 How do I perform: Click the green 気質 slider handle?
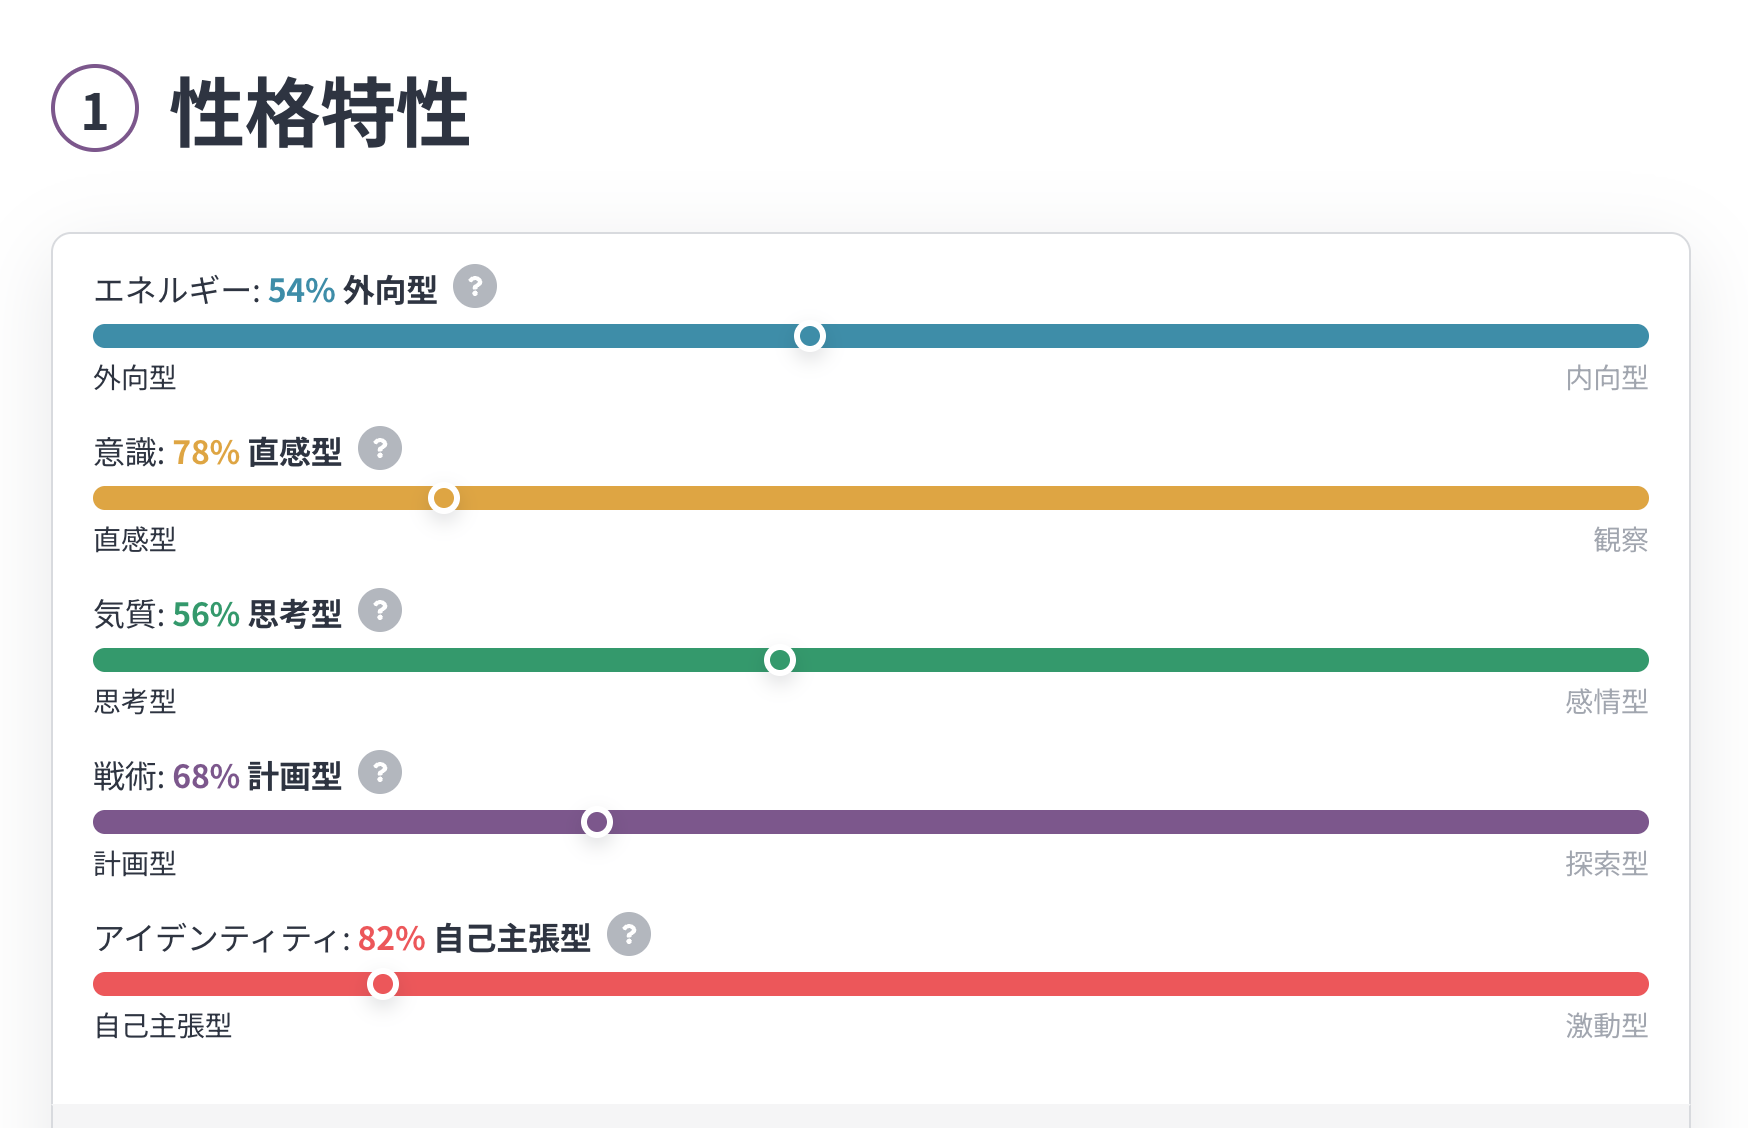click(x=780, y=660)
